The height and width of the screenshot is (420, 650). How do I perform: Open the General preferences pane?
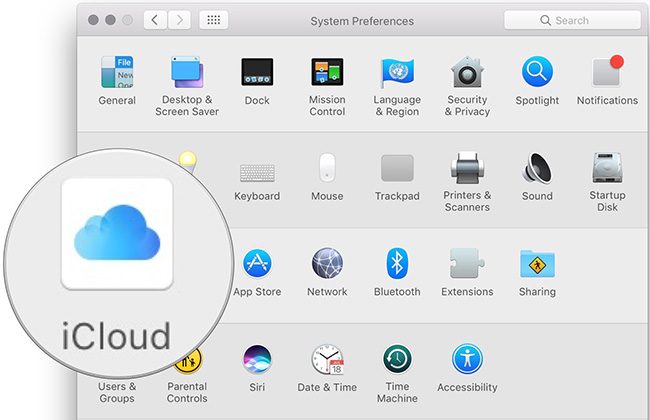(117, 72)
